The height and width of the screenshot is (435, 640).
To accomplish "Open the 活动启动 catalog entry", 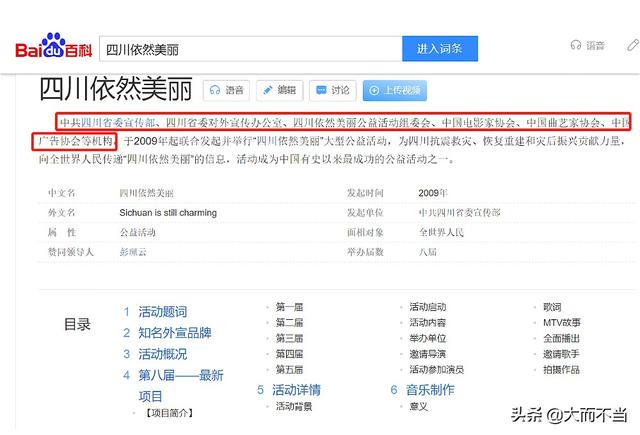I will (427, 307).
